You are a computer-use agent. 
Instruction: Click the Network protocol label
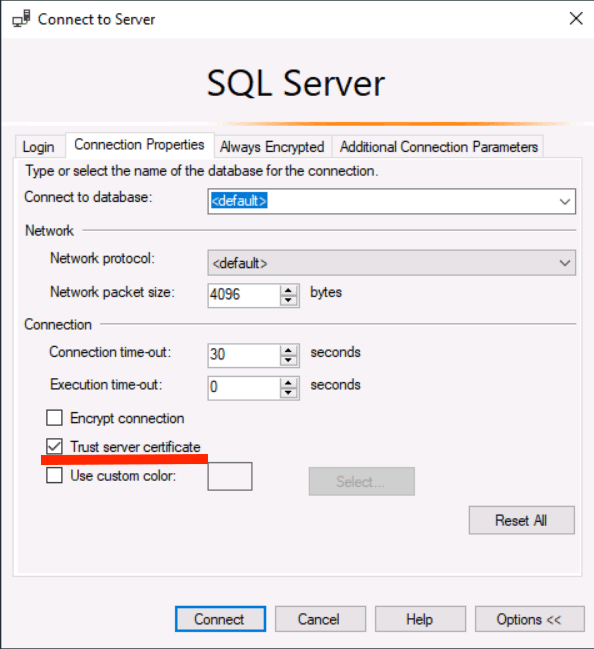point(102,258)
